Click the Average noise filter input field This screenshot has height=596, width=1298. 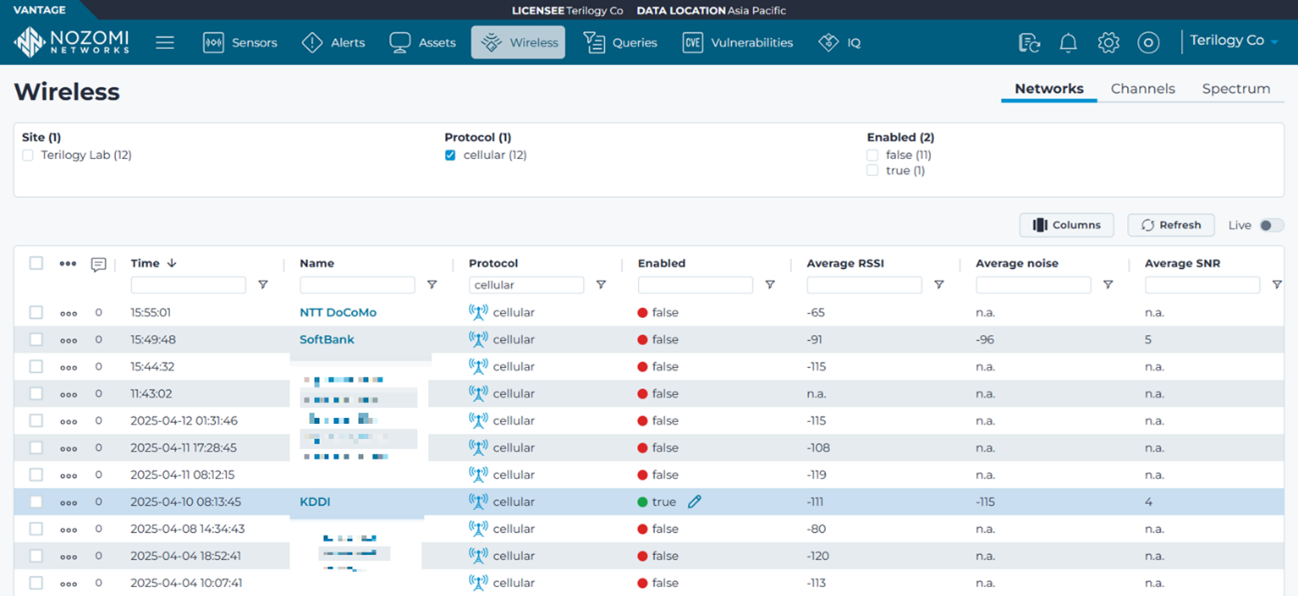click(1033, 285)
